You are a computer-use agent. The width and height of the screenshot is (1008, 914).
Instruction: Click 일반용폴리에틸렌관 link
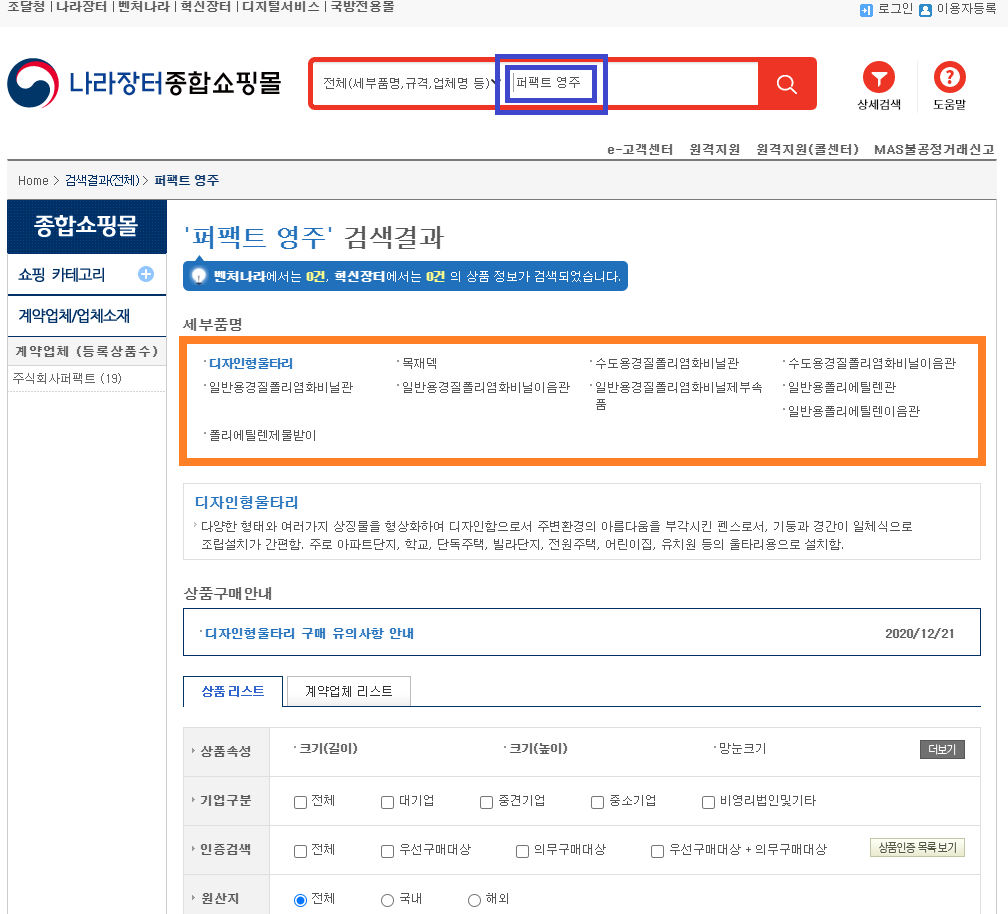coord(842,387)
